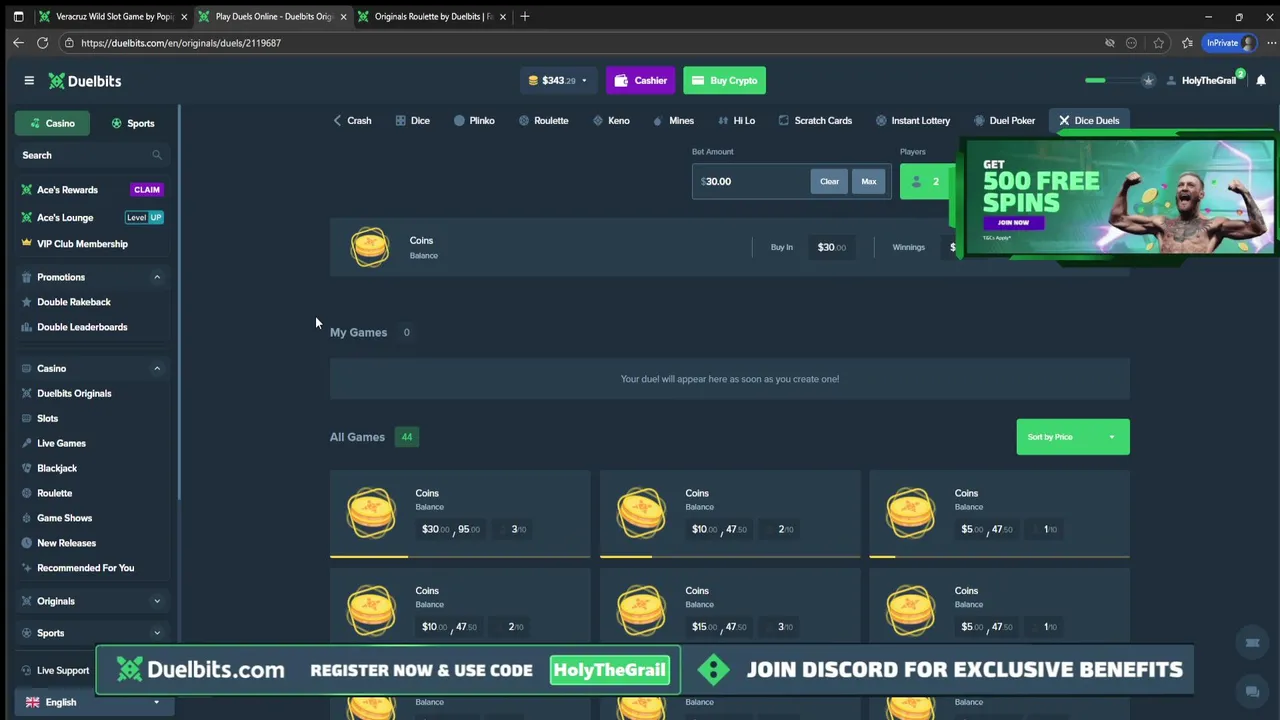Set bet amount to Max
Viewport: 1280px width, 720px height.
pyautogui.click(x=868, y=181)
